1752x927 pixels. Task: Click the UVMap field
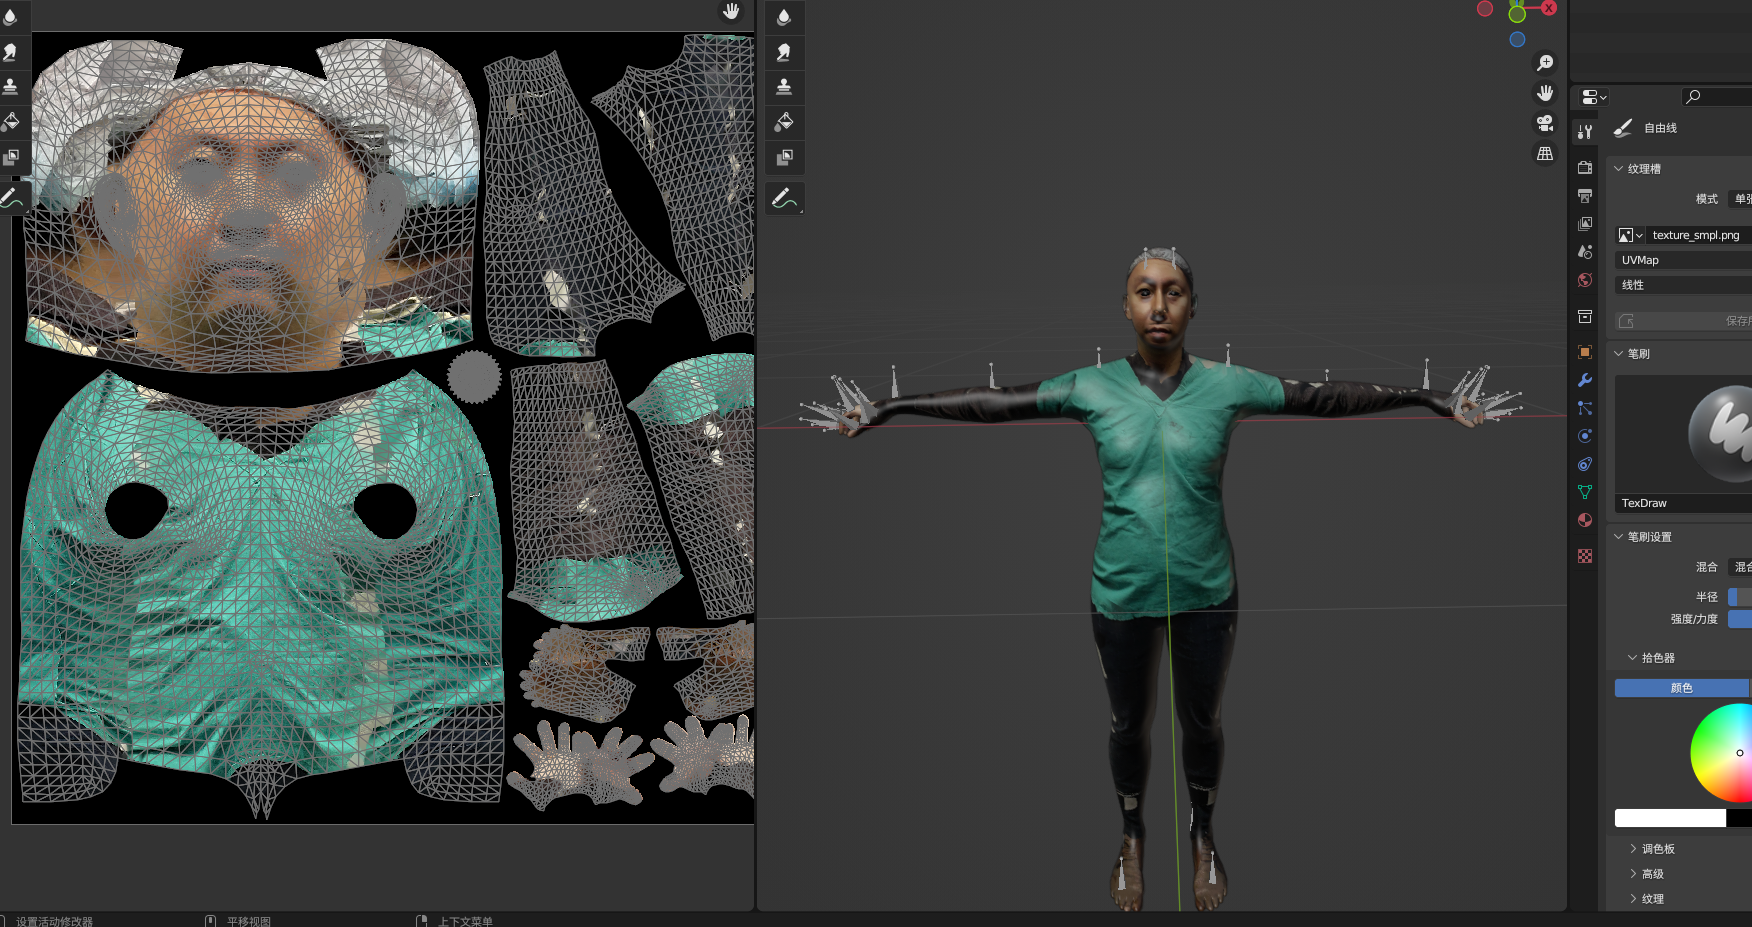click(x=1681, y=259)
